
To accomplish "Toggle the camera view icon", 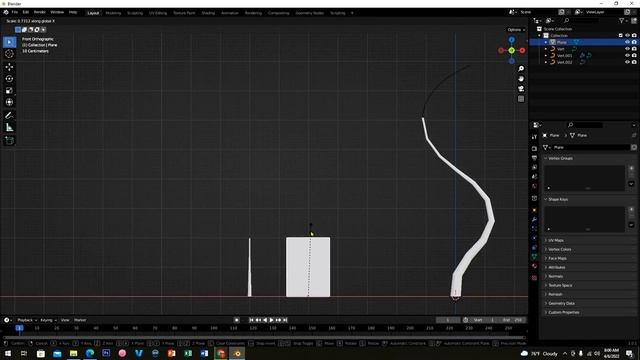I will (521, 89).
